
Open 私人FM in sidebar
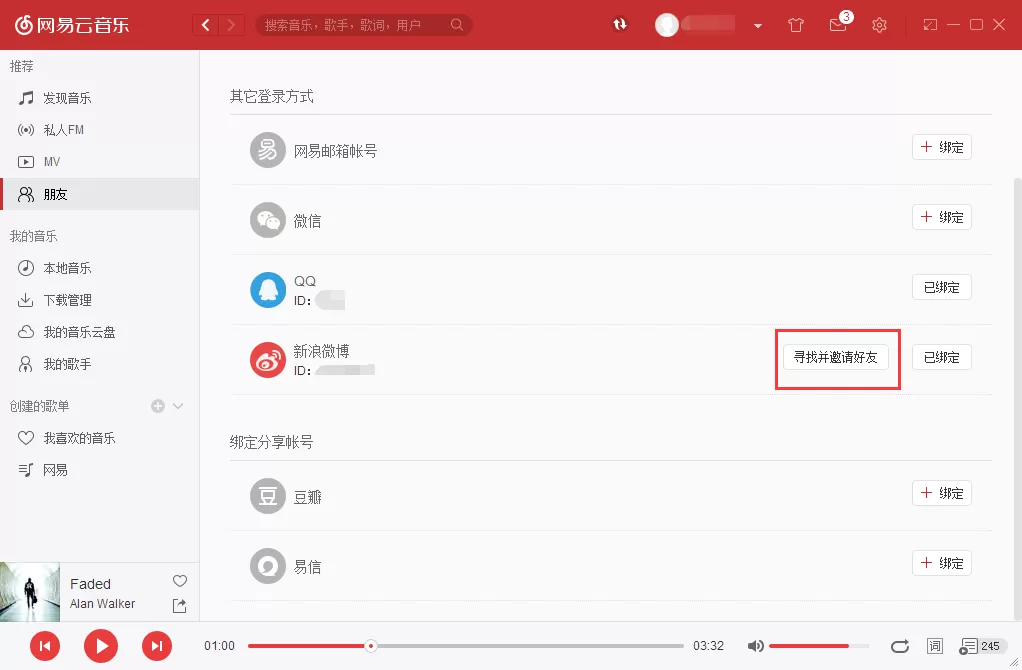(100, 130)
